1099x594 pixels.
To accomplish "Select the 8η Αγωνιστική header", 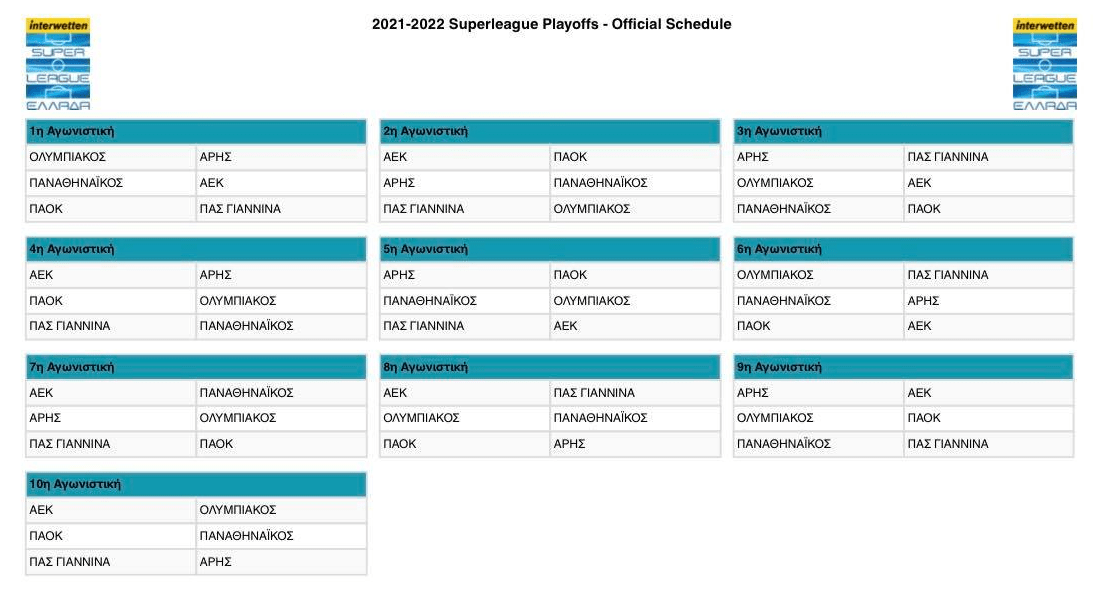I will (425, 367).
